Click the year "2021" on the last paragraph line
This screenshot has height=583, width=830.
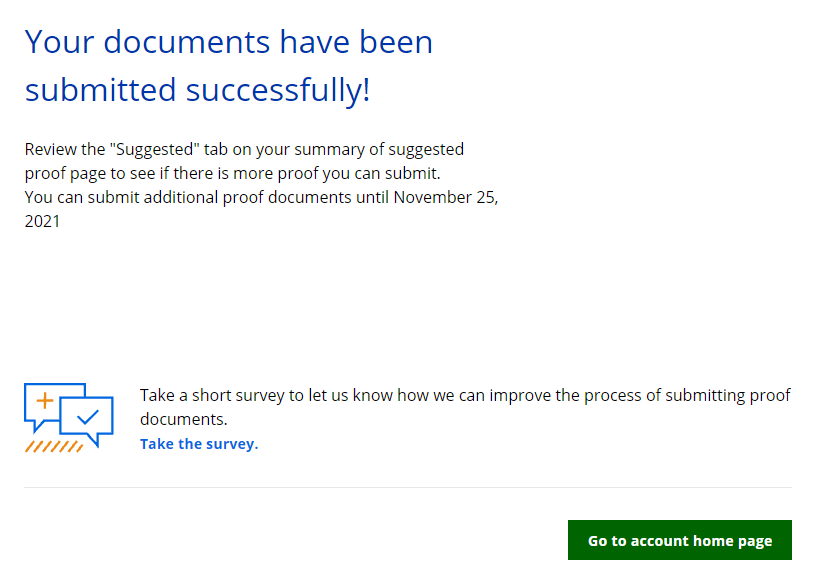click(x=42, y=221)
